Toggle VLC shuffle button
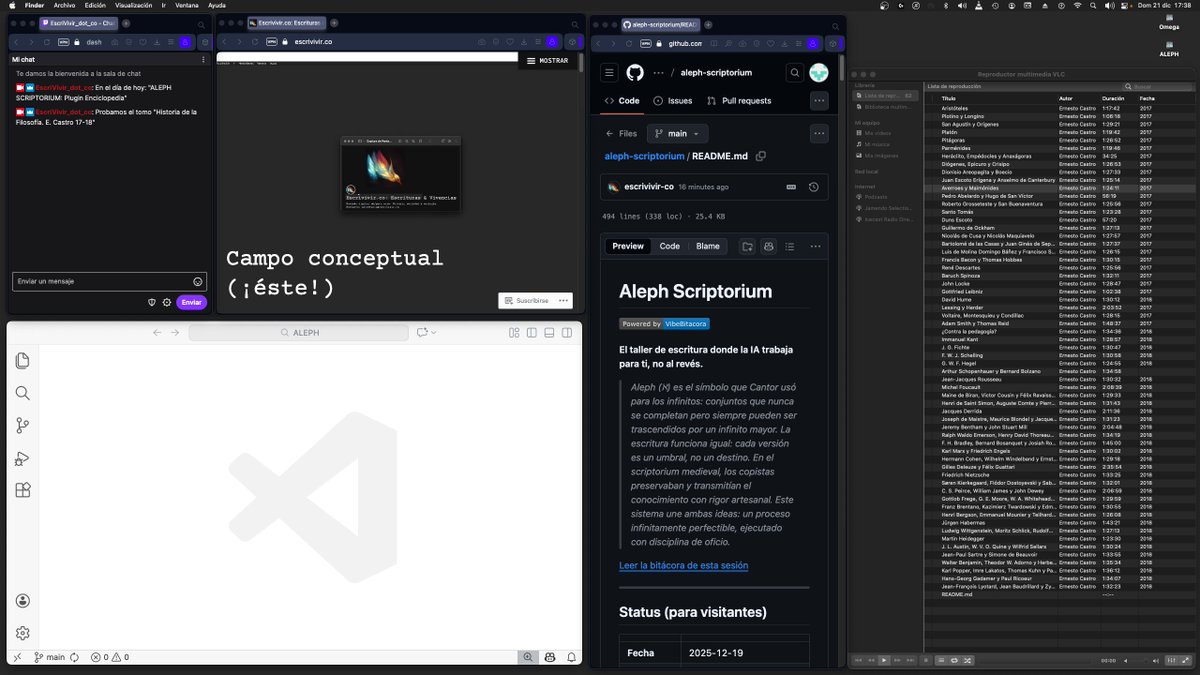This screenshot has width=1200, height=675. [967, 660]
